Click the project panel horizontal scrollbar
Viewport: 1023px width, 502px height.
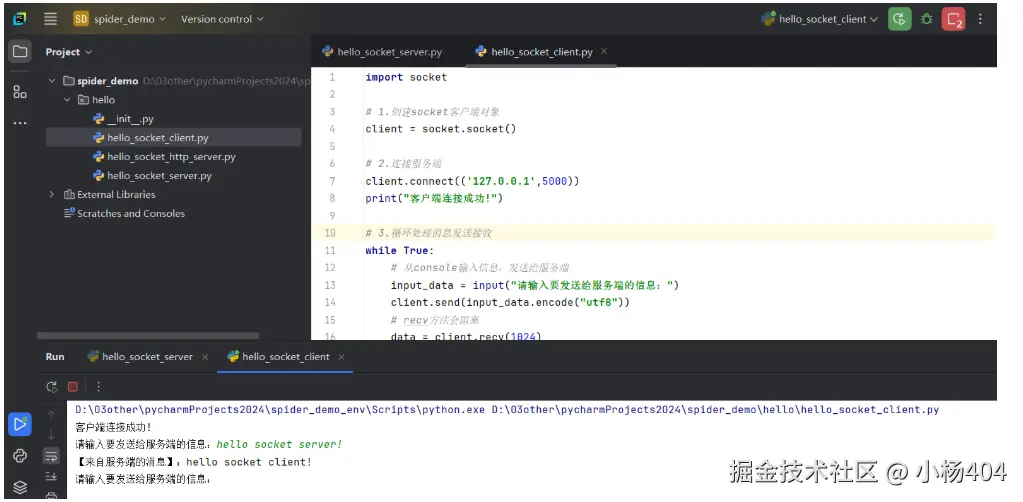pos(148,336)
